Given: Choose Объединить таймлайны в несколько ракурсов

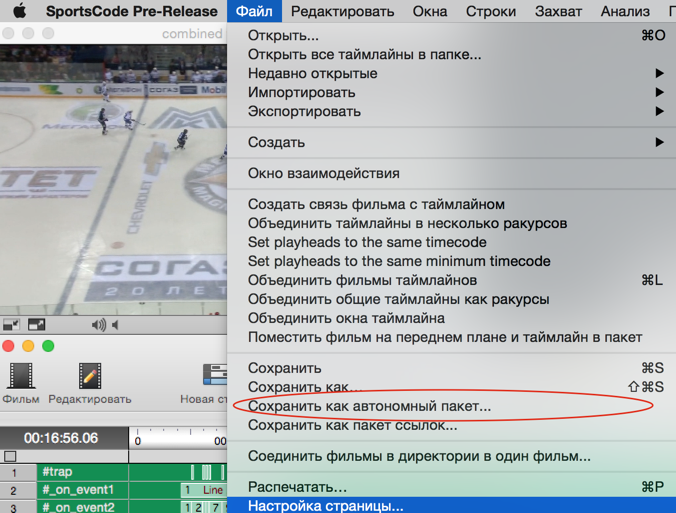Looking at the screenshot, I should (451, 223).
